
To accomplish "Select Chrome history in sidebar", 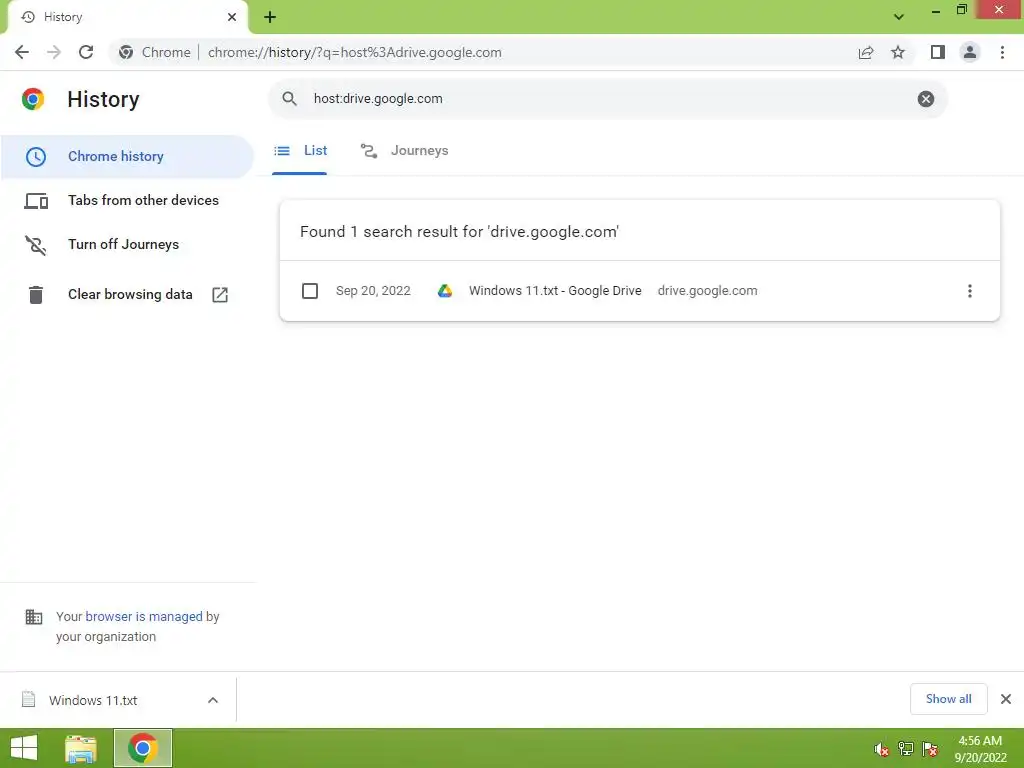I will 127,157.
